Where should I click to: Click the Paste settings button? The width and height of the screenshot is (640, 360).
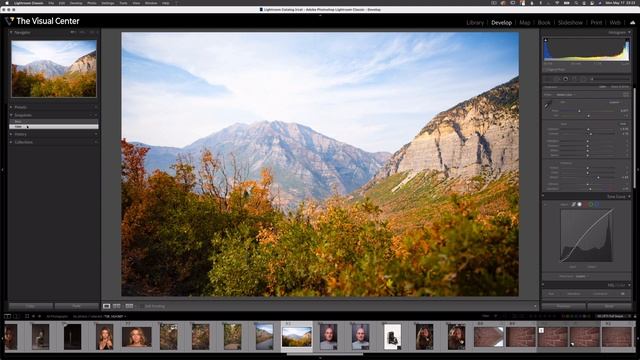[76, 306]
